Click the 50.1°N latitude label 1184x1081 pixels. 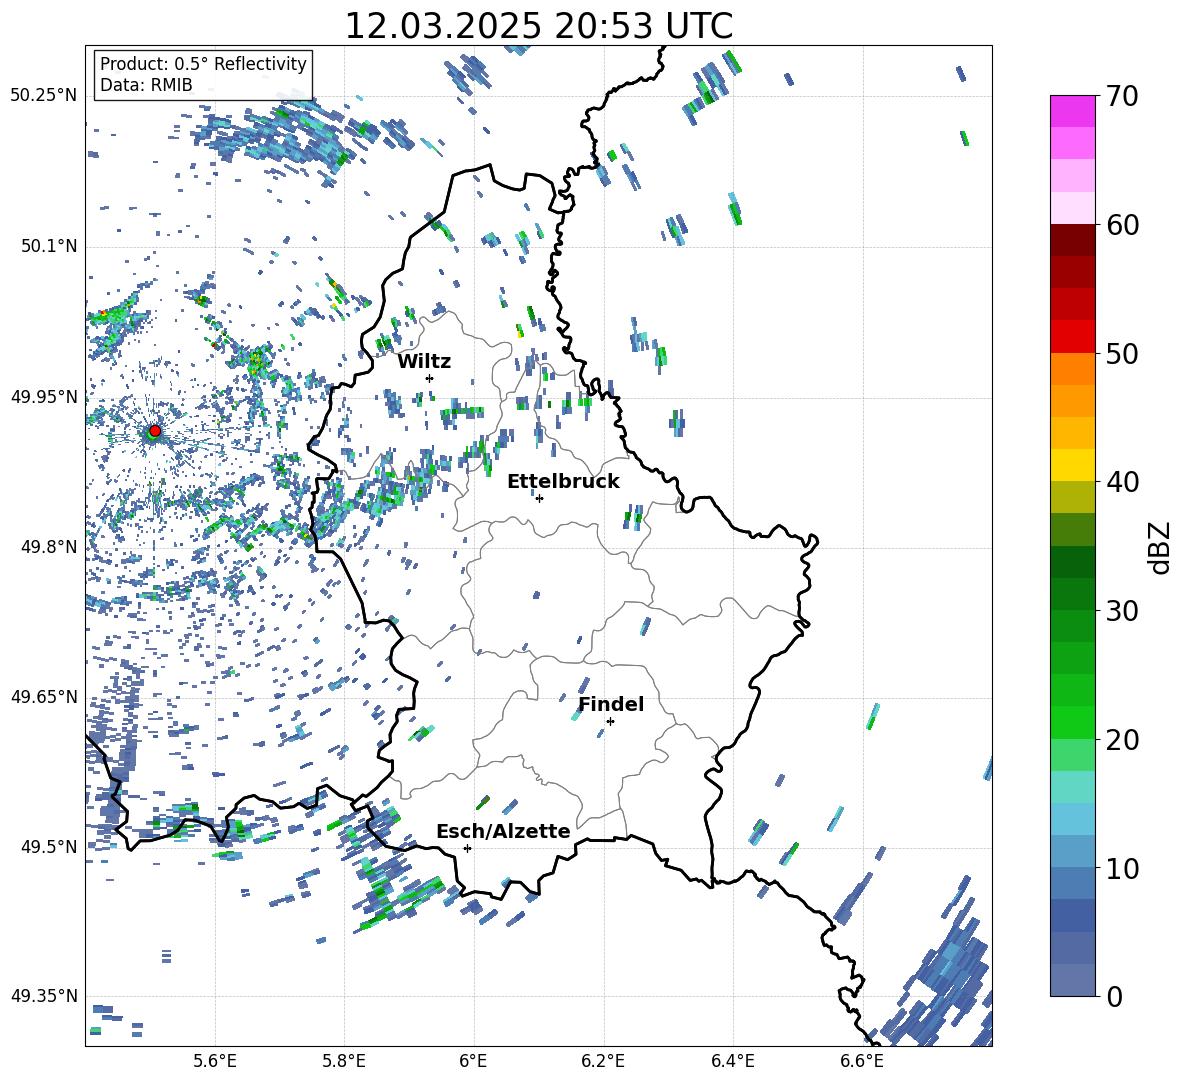(x=48, y=246)
